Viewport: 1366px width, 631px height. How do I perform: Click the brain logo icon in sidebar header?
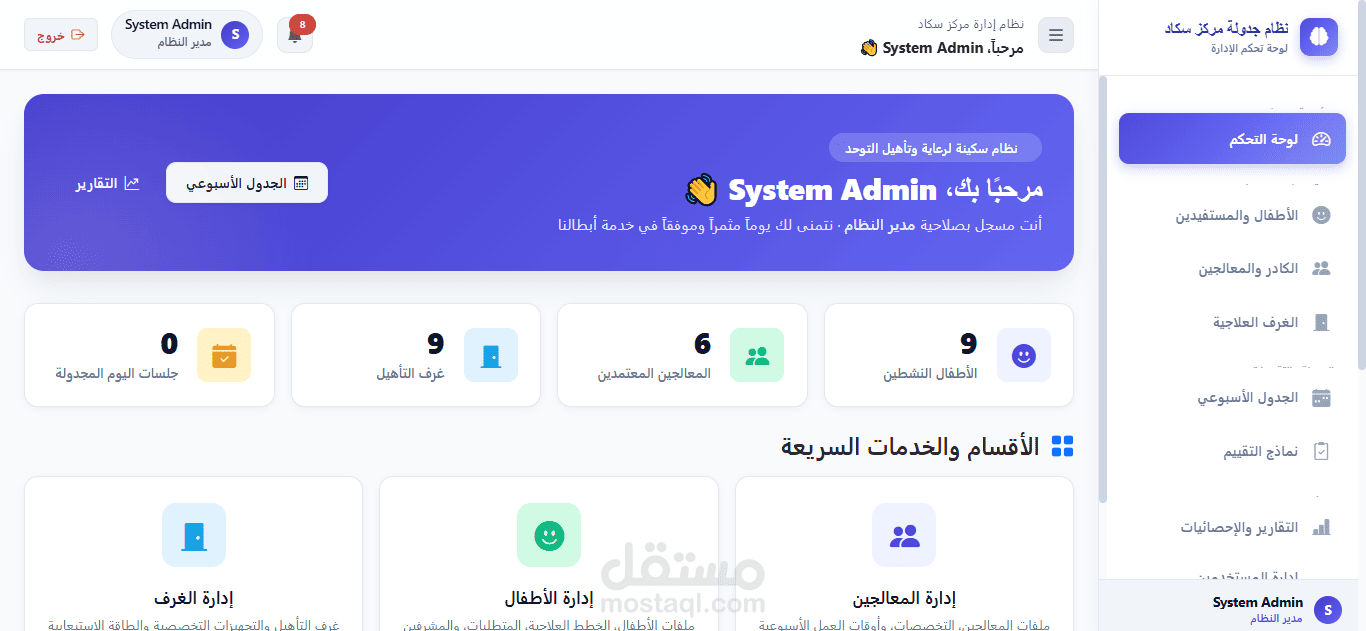pyautogui.click(x=1318, y=36)
